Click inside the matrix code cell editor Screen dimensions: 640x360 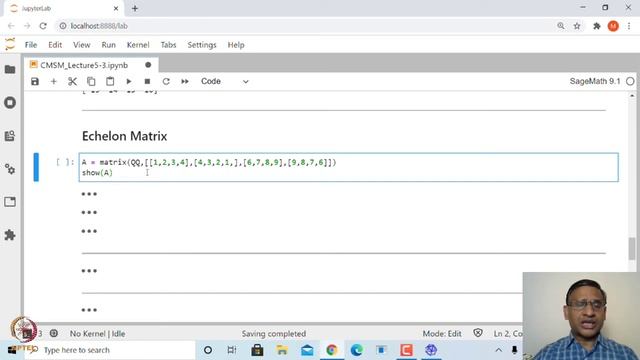pyautogui.click(x=349, y=167)
